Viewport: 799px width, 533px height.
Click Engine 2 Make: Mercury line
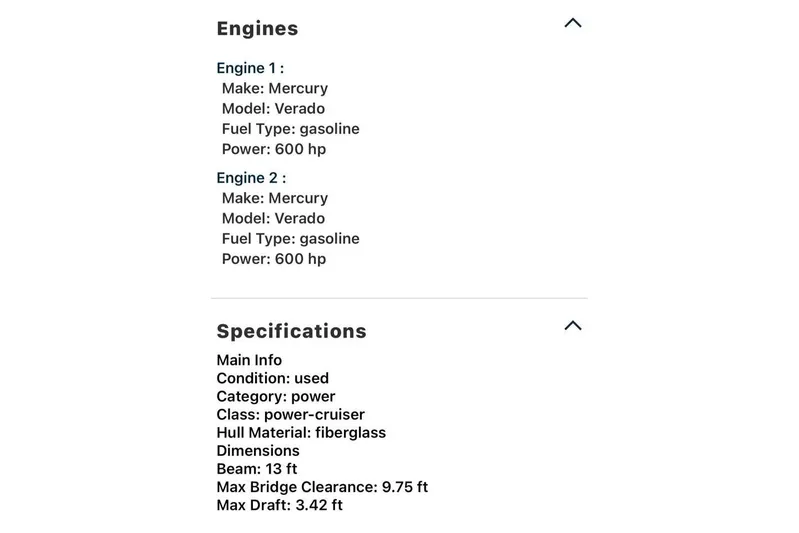[275, 198]
